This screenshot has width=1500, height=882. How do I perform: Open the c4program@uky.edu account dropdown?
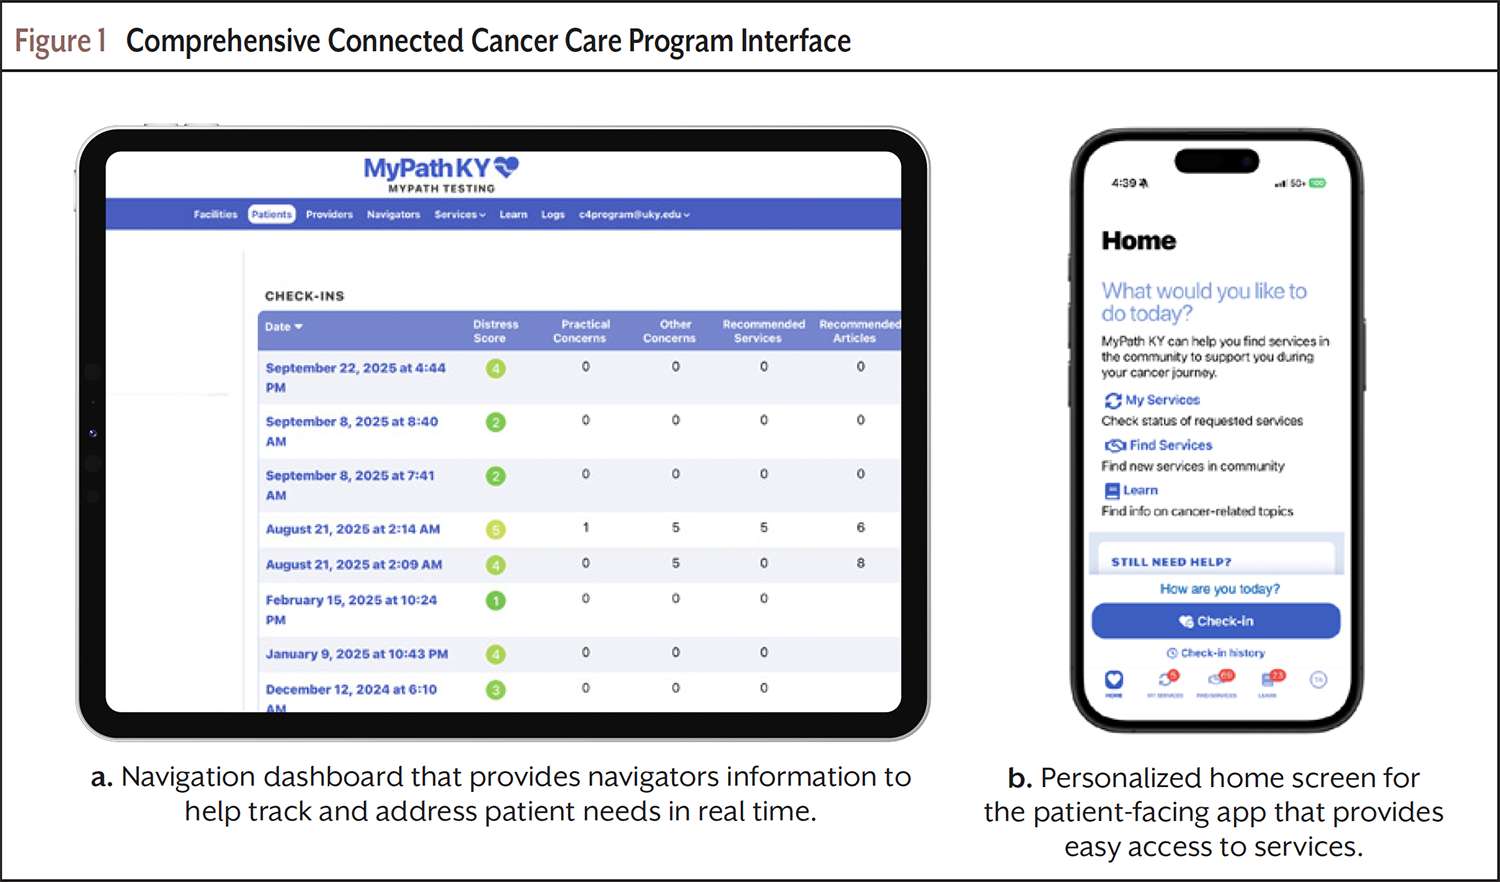coord(634,214)
